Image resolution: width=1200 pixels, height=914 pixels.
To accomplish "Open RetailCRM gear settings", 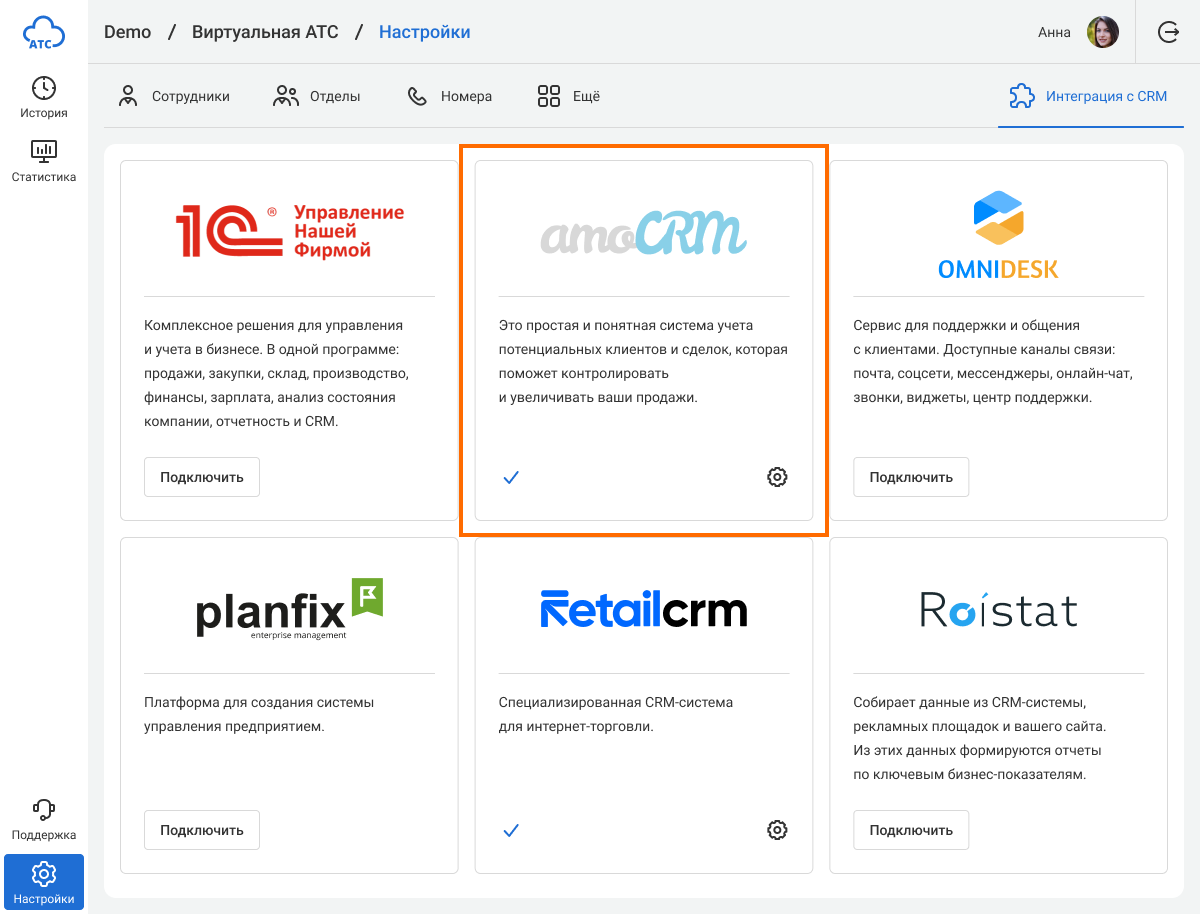I will tap(777, 830).
